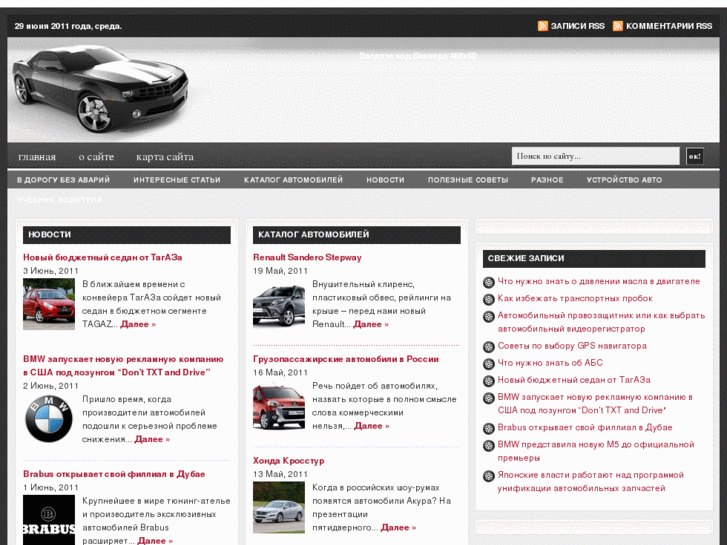This screenshot has width=727, height=545.
Task: Open the Интересные статьи category
Action: (177, 180)
